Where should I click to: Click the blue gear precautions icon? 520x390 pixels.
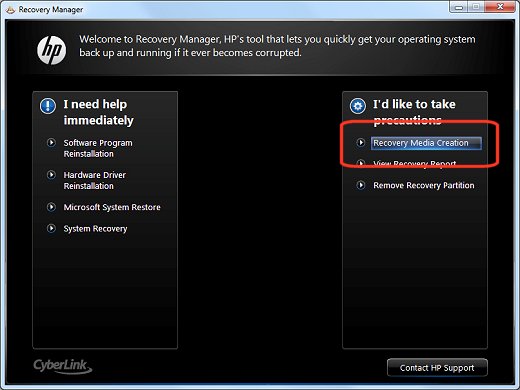358,106
